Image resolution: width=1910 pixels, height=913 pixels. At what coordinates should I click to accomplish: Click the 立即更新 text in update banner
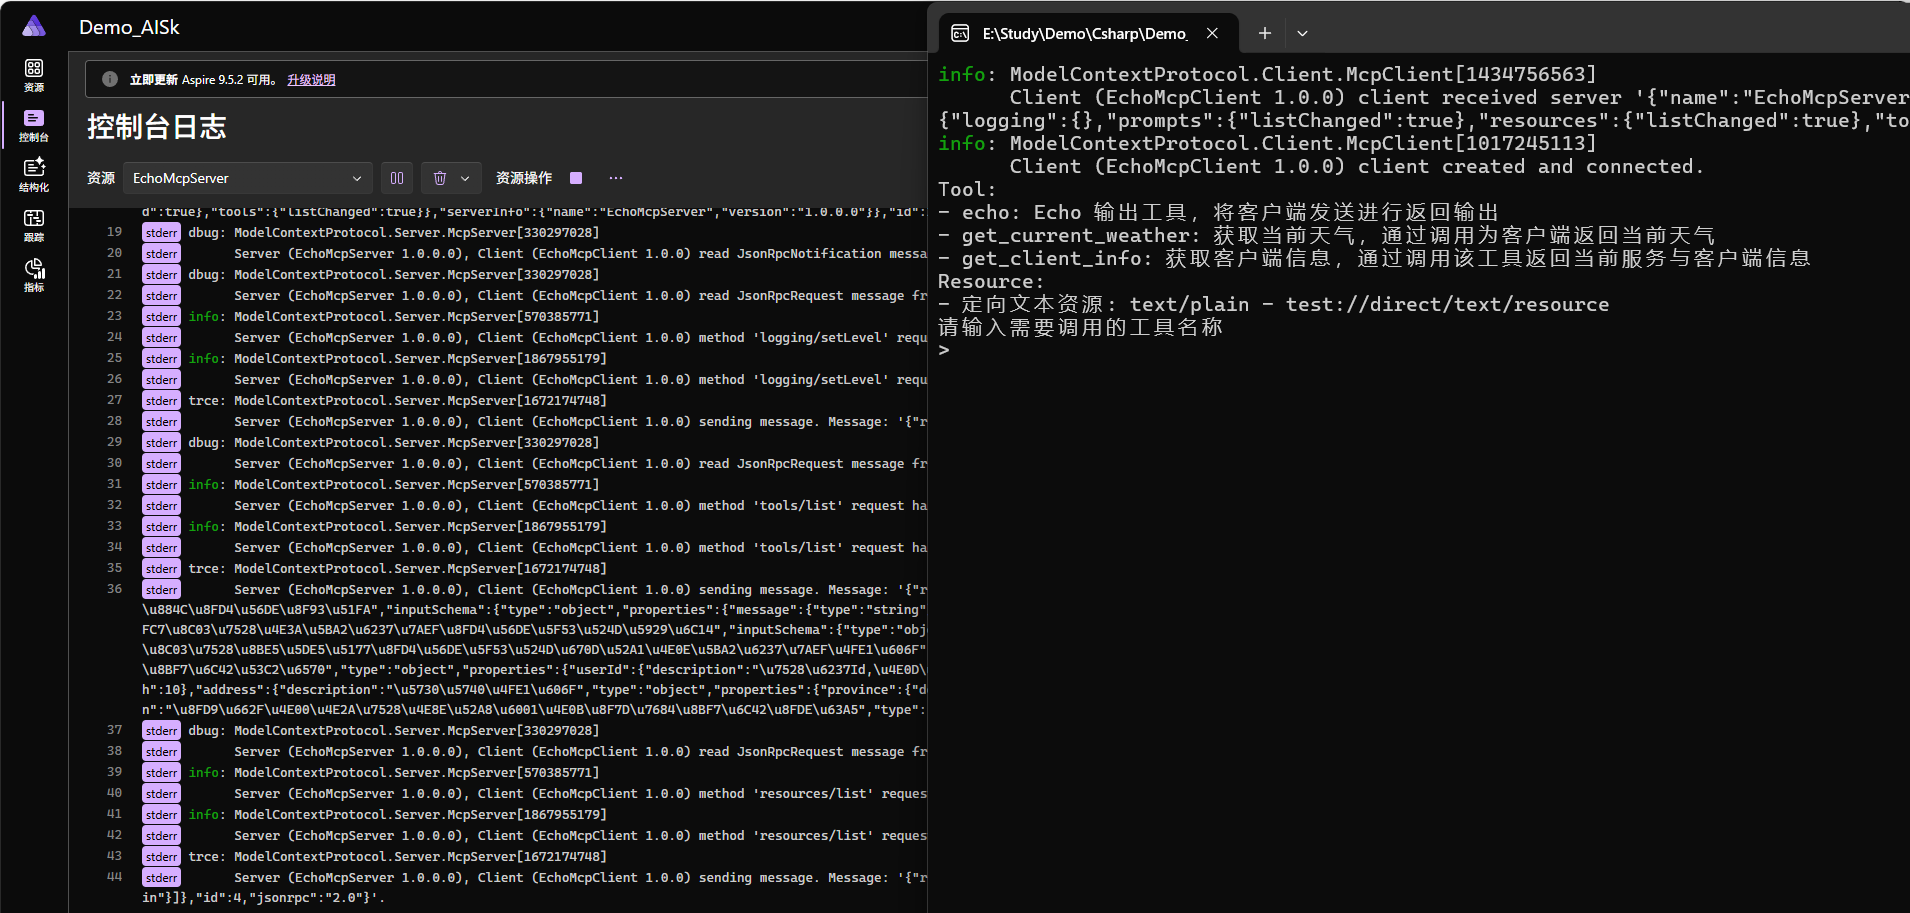point(154,80)
